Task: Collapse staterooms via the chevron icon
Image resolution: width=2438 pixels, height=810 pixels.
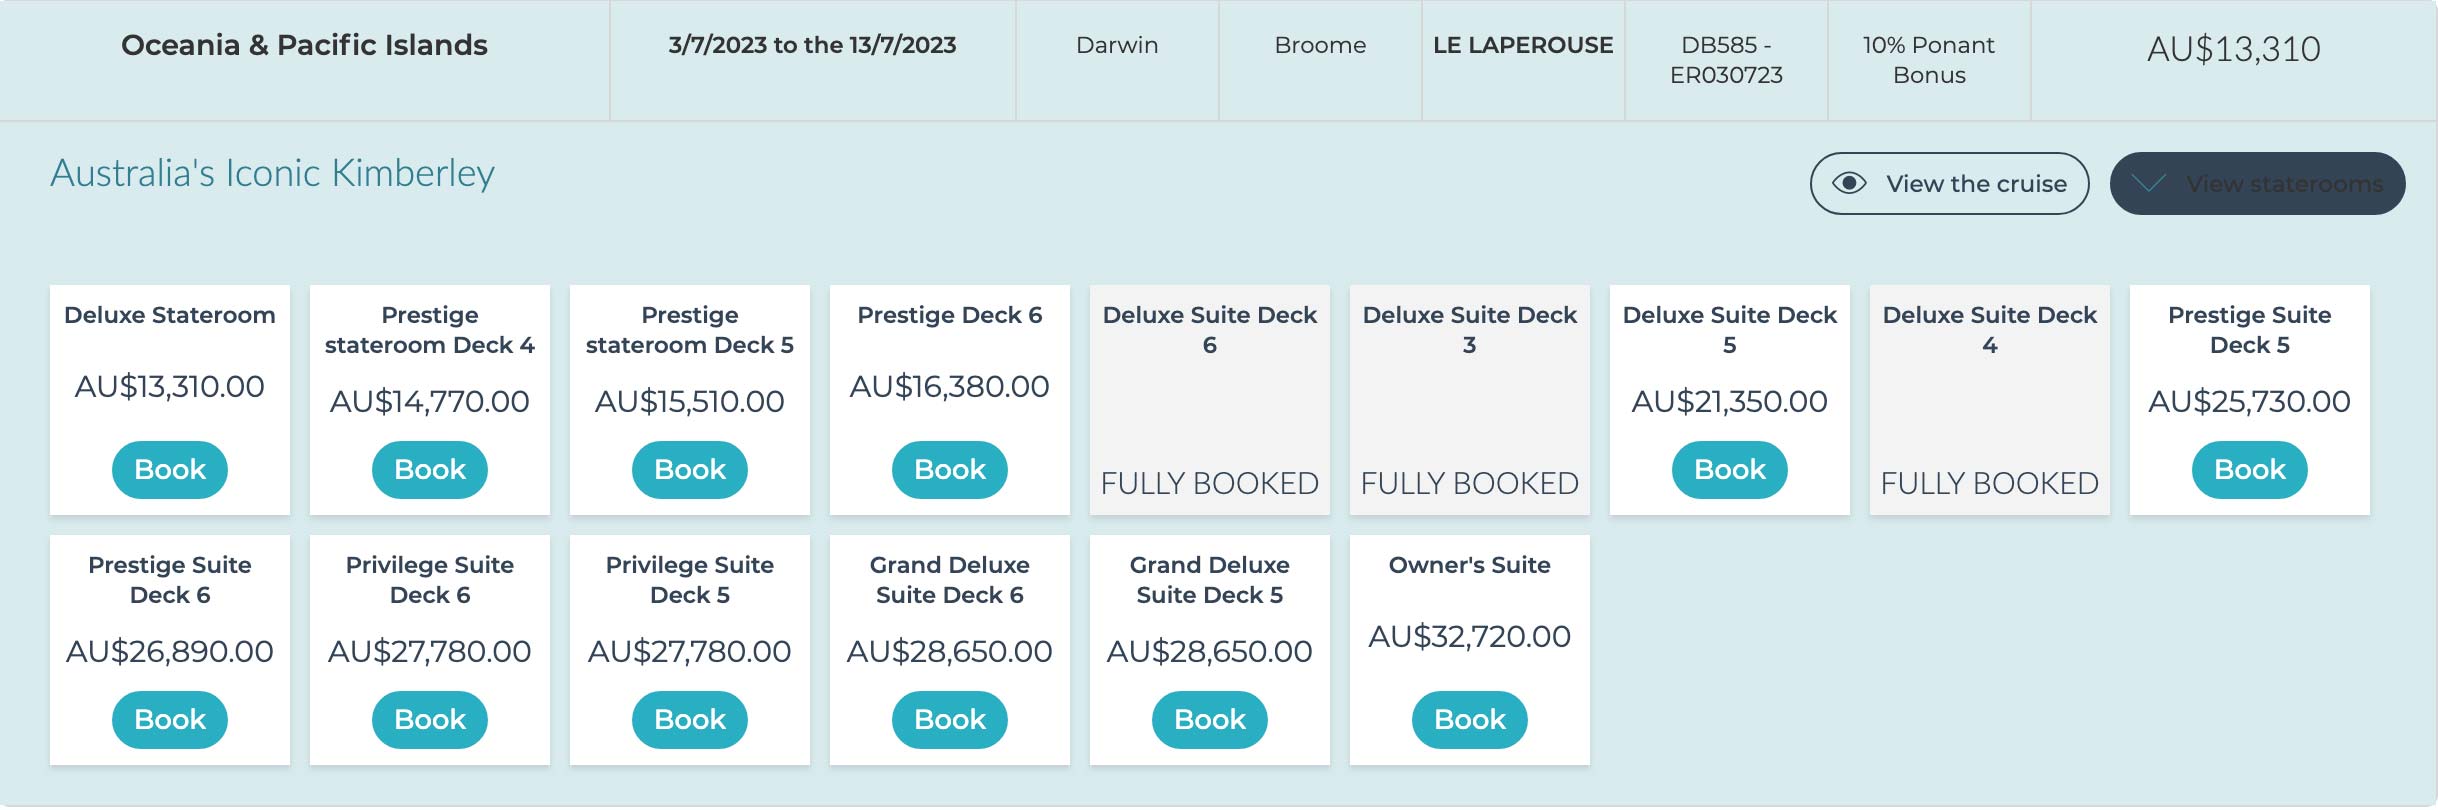Action: pos(2147,183)
